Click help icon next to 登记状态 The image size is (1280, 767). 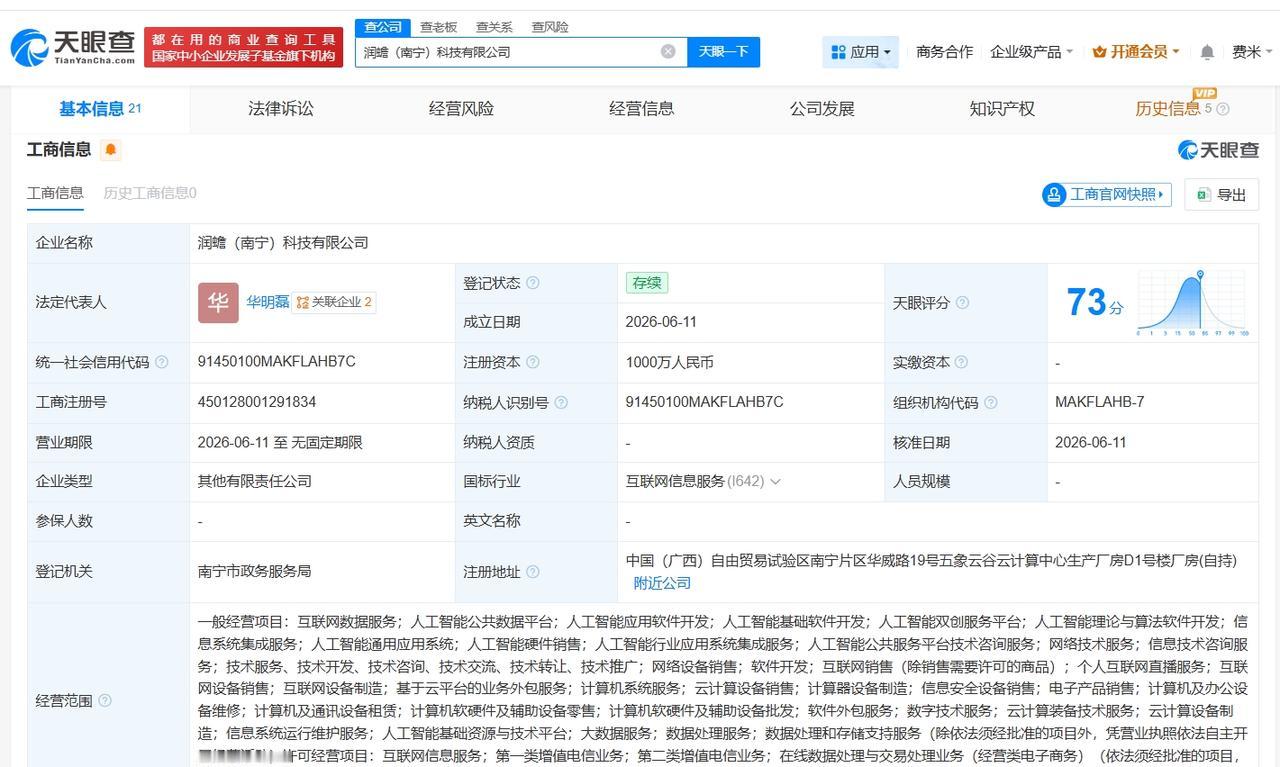pos(533,283)
